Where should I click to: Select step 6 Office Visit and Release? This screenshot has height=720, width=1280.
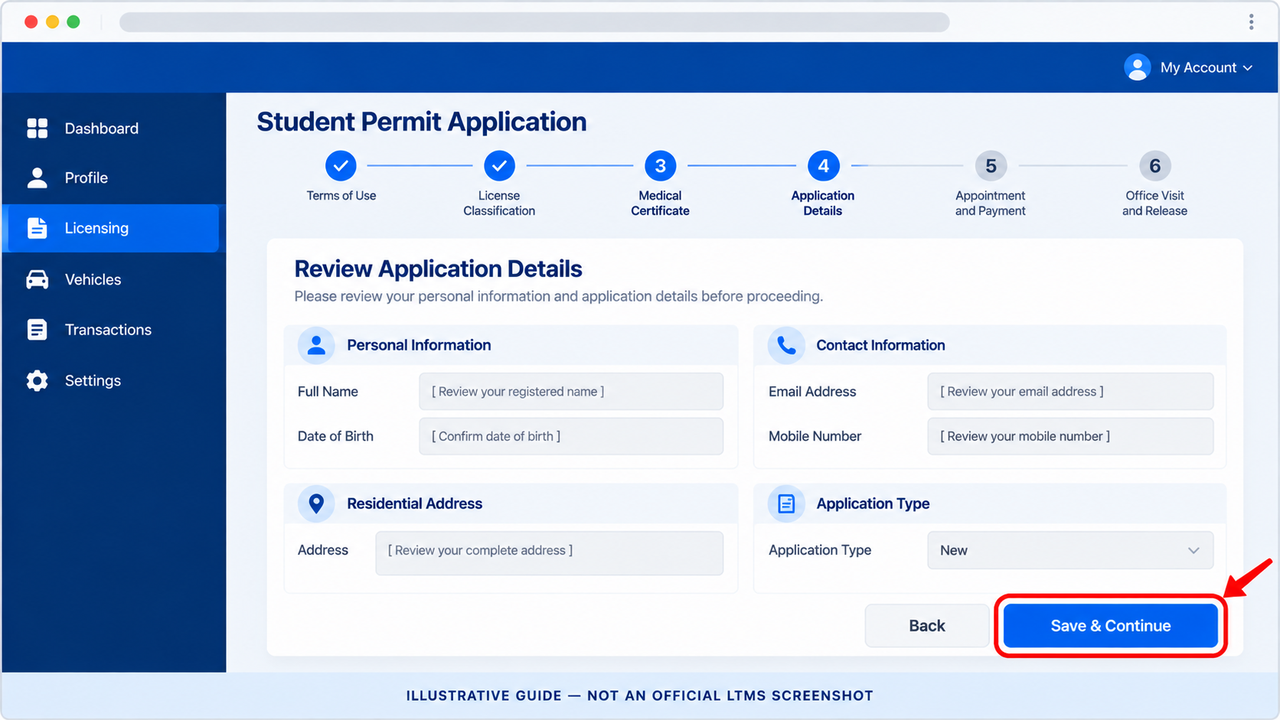click(1155, 165)
